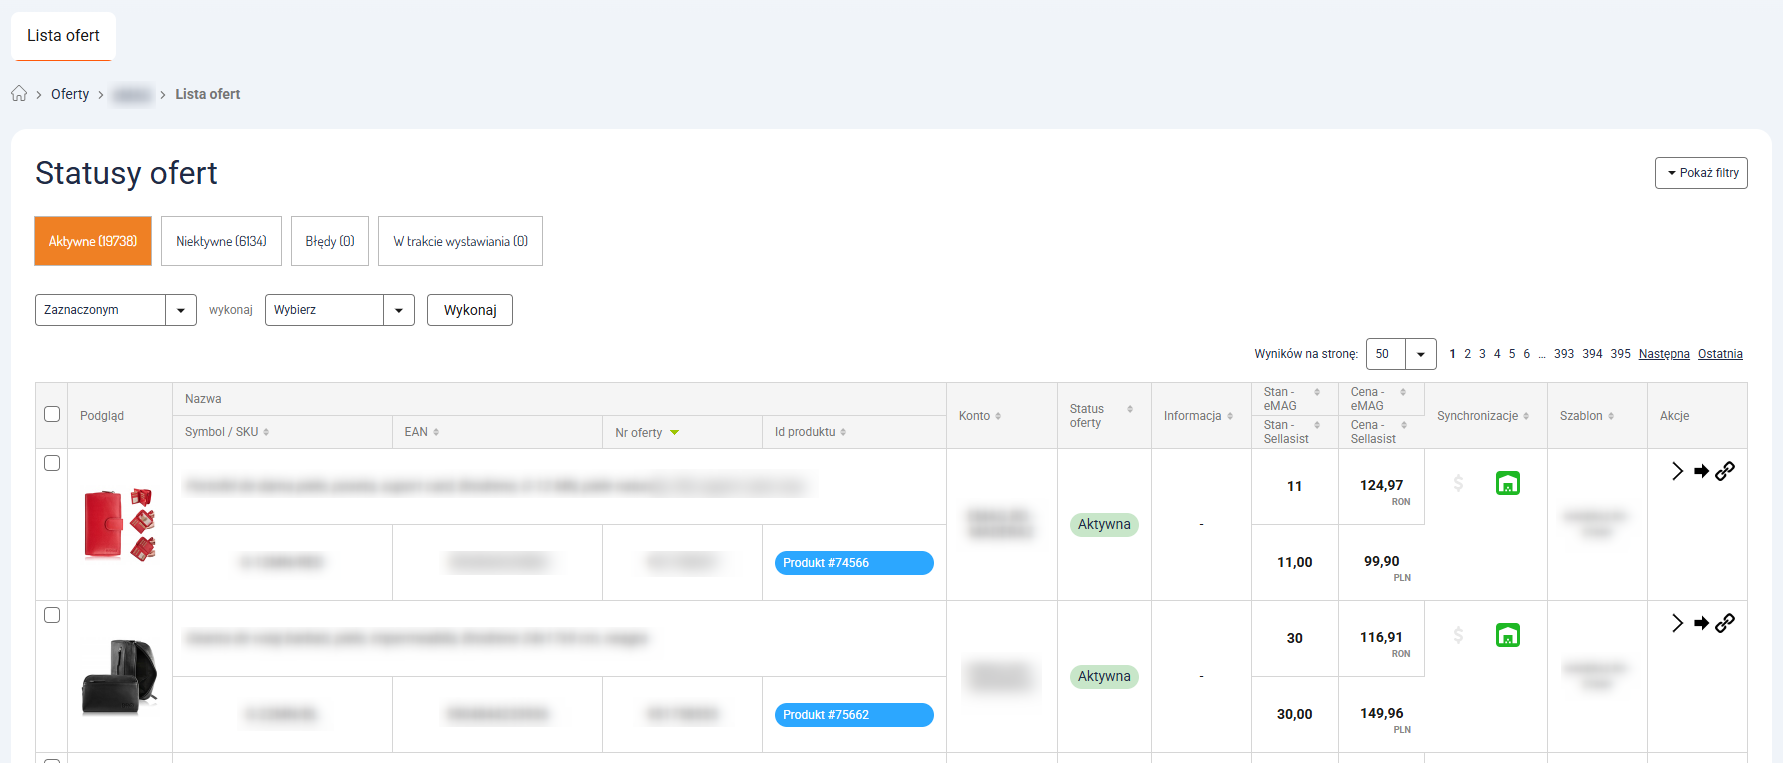Open the Produkt #74566 badge
Screen dimensions: 1783x763
pyautogui.click(x=853, y=563)
